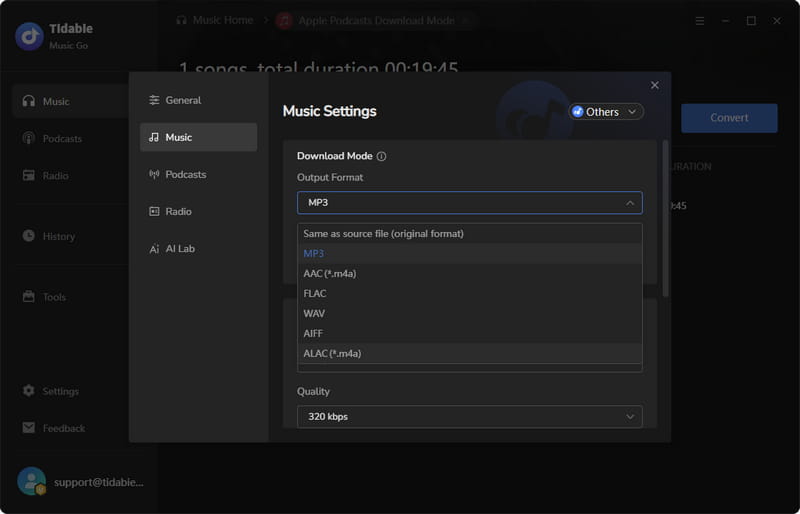Close the Music Settings dialog
Image resolution: width=800 pixels, height=514 pixels.
pos(655,85)
